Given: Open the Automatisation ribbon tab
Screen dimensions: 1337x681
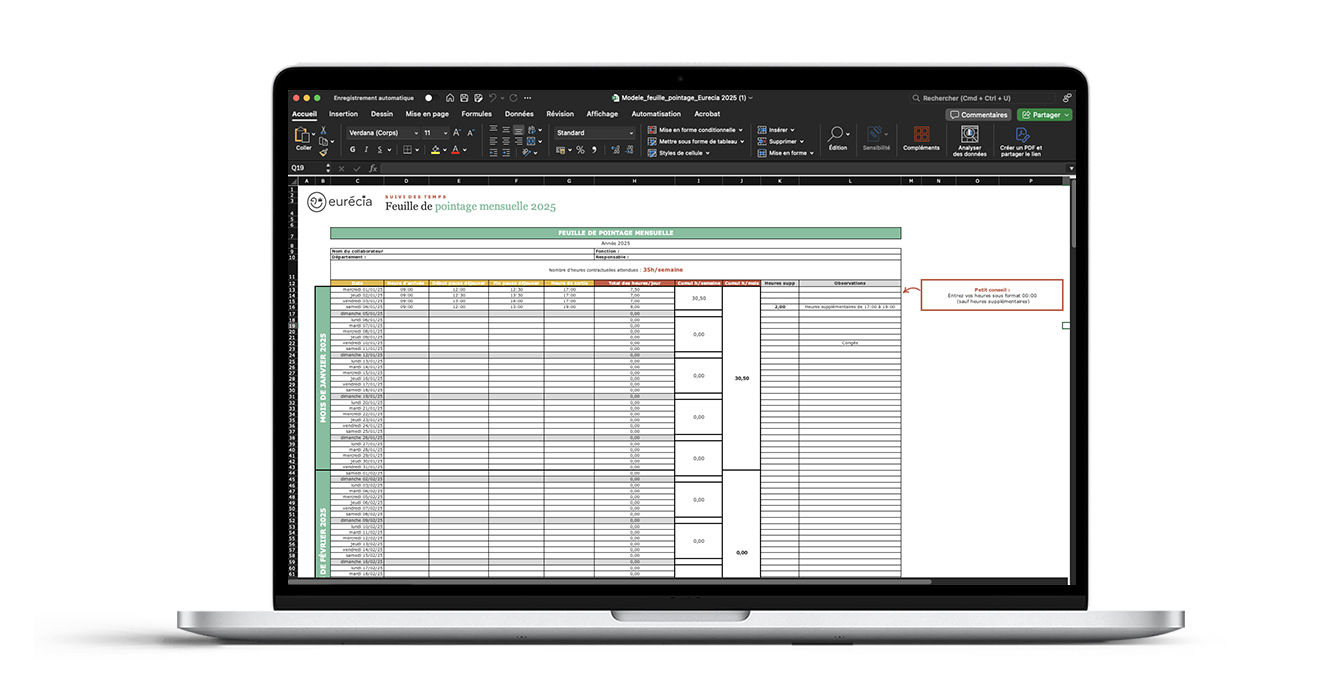Looking at the screenshot, I should coord(656,114).
